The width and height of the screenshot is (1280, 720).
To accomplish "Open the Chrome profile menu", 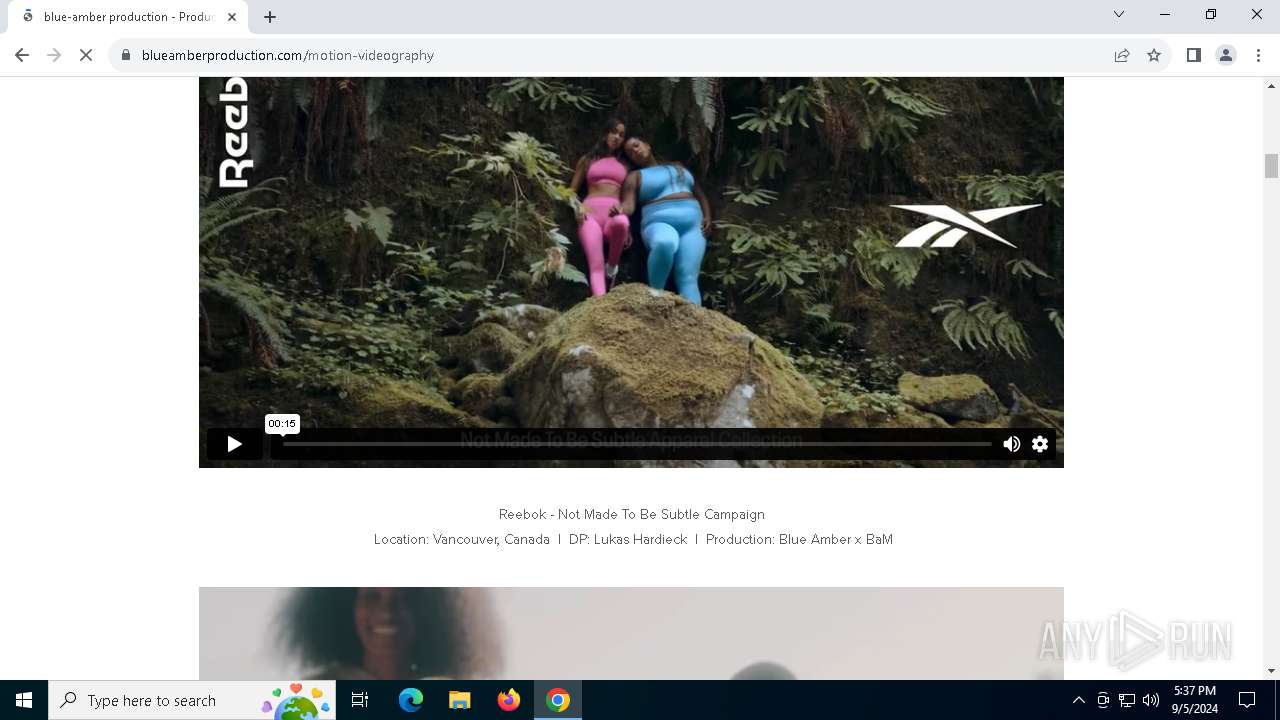I will 1226,55.
